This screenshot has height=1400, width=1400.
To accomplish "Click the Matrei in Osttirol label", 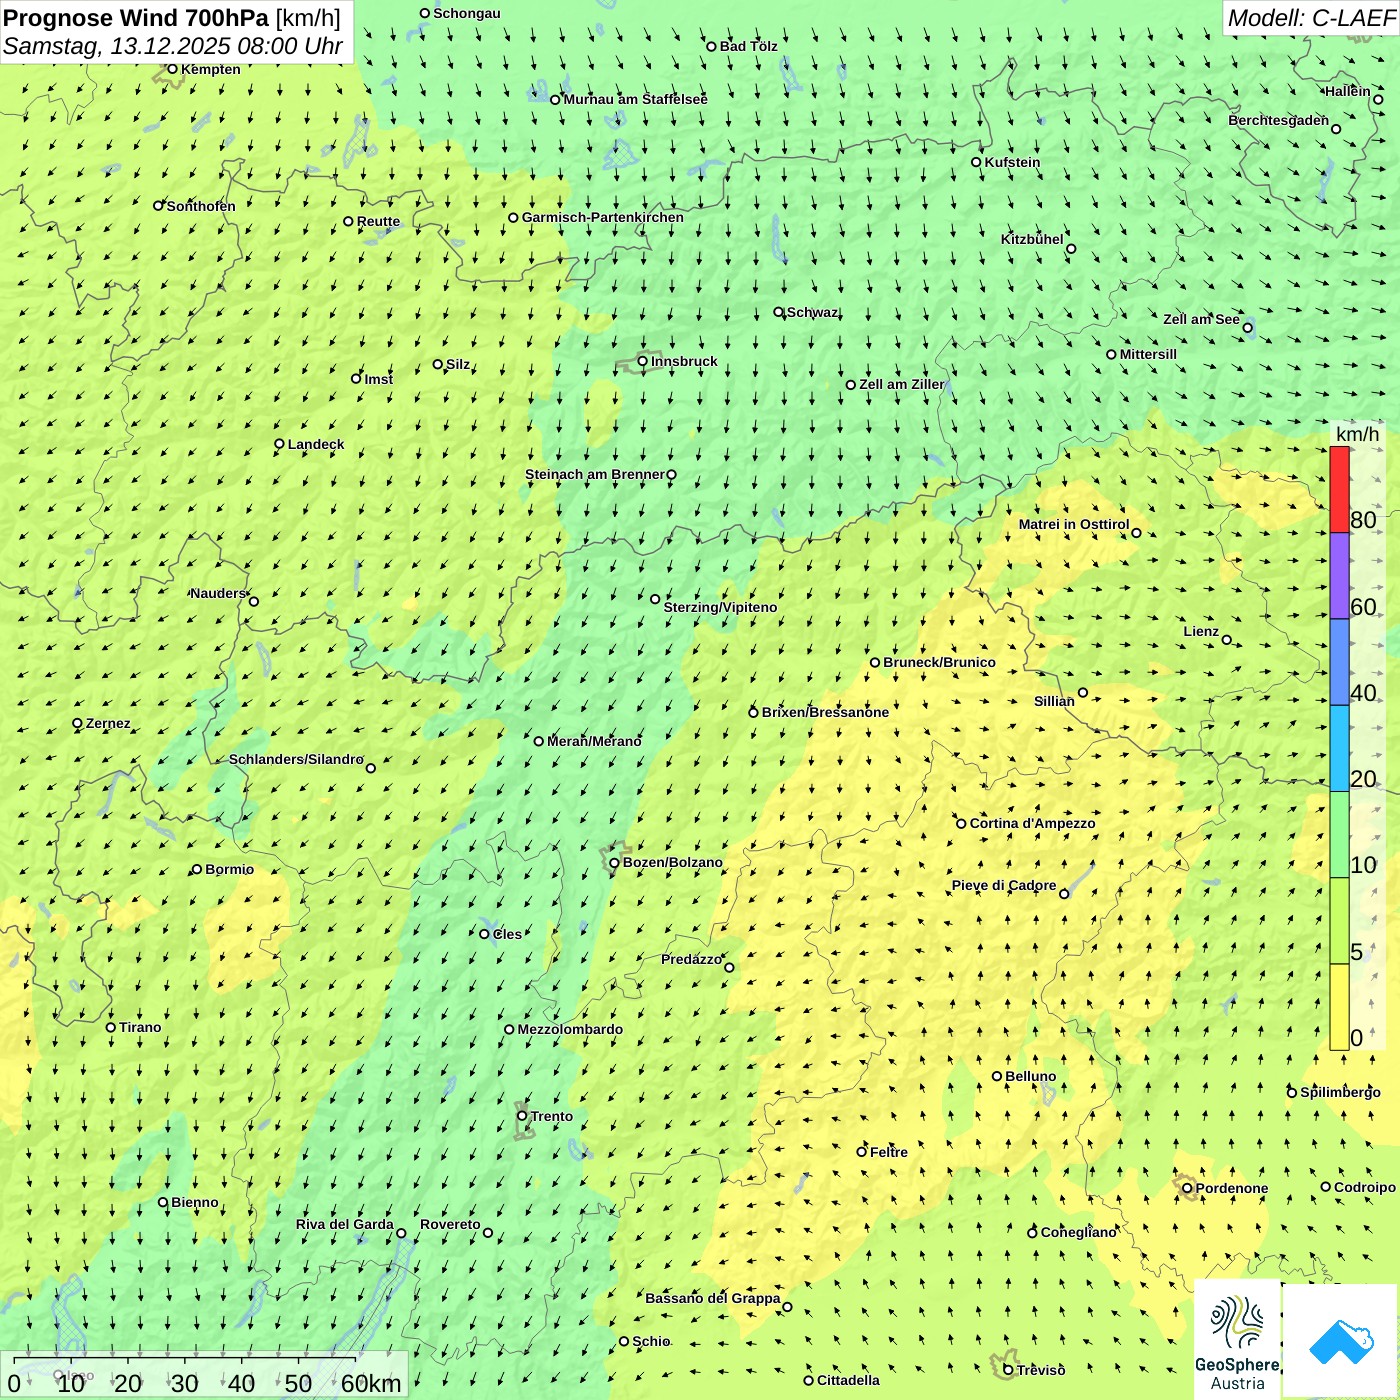I will pyautogui.click(x=1074, y=524).
